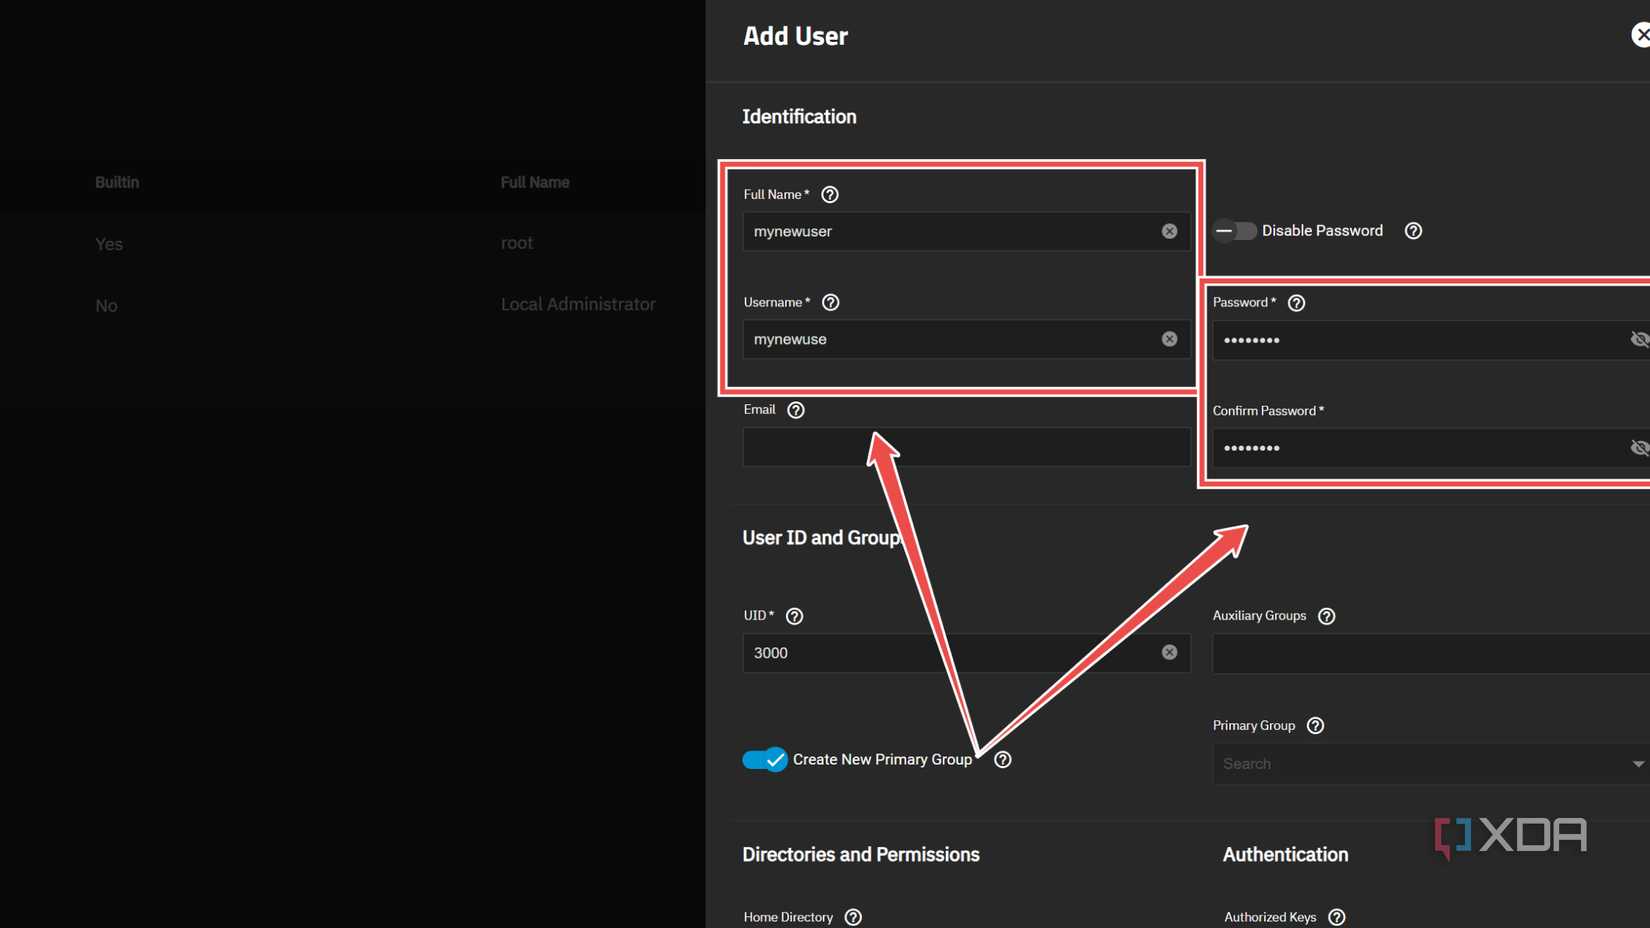Open the Full Name help tooltip icon
The image size is (1650, 928).
coord(830,195)
